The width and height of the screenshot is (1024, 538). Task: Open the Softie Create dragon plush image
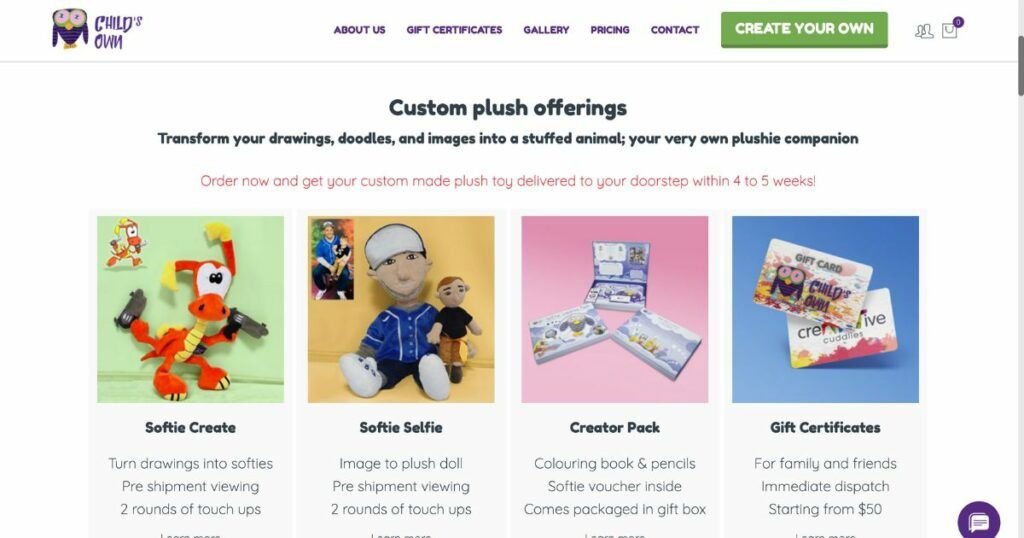click(x=191, y=309)
